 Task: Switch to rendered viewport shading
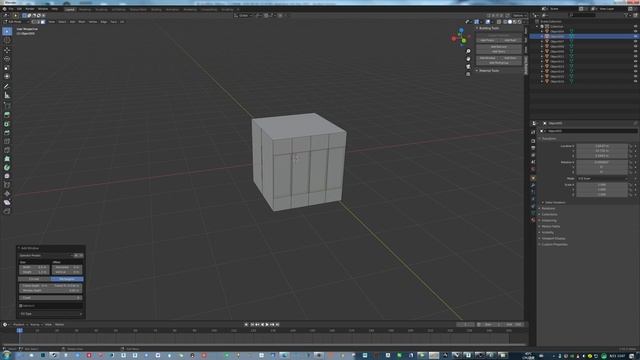pos(519,22)
